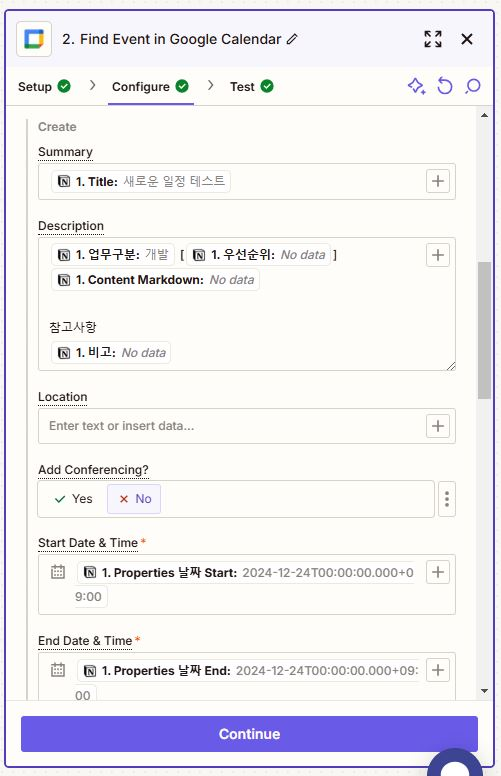Click the 'End Date & Time' label
Viewport: 501px width, 776px height.
click(x=85, y=641)
